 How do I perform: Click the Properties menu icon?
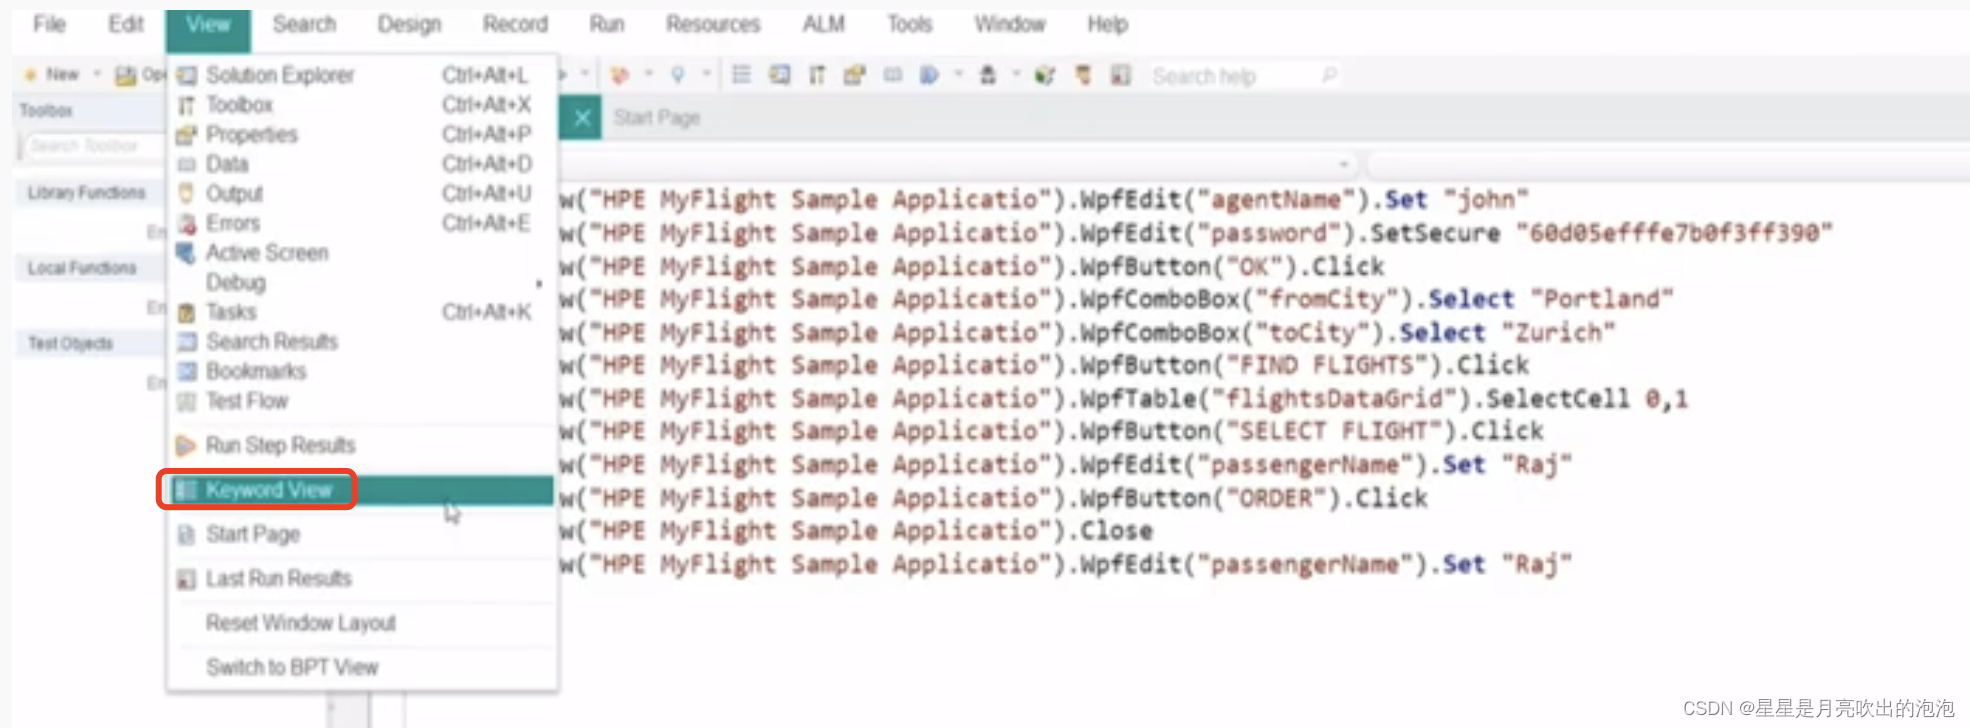tap(186, 134)
